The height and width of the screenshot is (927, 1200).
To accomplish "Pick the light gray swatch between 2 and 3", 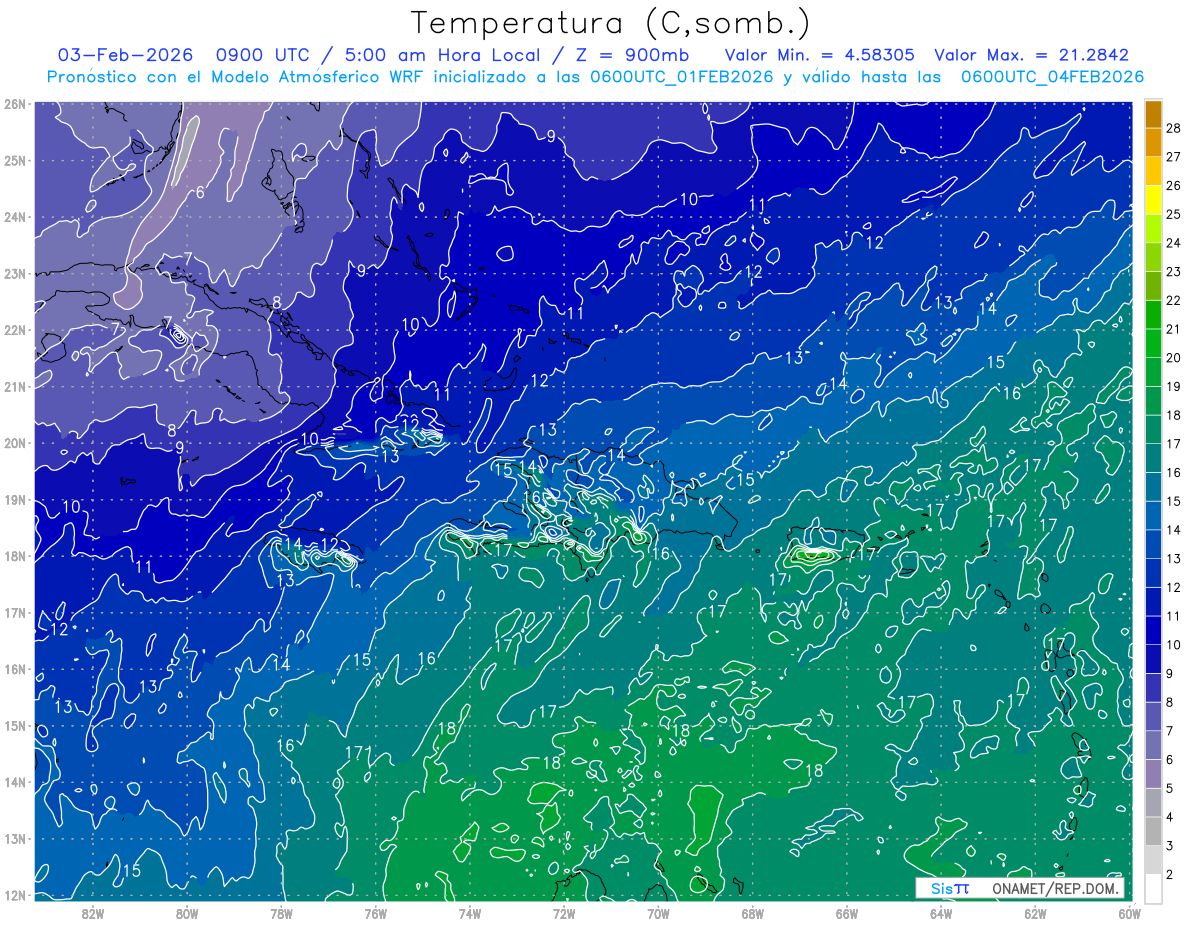I will tap(1153, 859).
